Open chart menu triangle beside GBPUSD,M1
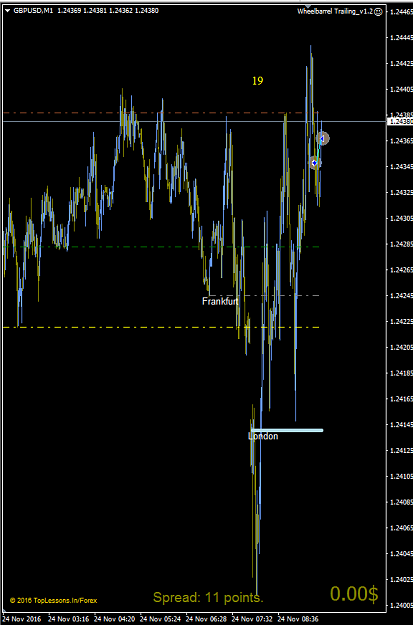The width and height of the screenshot is (413, 625). click(7, 11)
